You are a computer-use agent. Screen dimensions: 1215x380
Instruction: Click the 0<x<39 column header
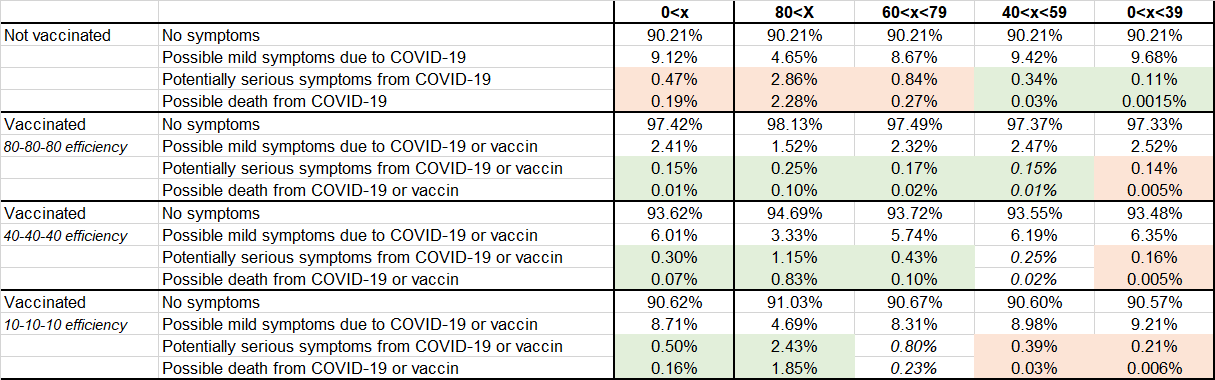click(1151, 11)
